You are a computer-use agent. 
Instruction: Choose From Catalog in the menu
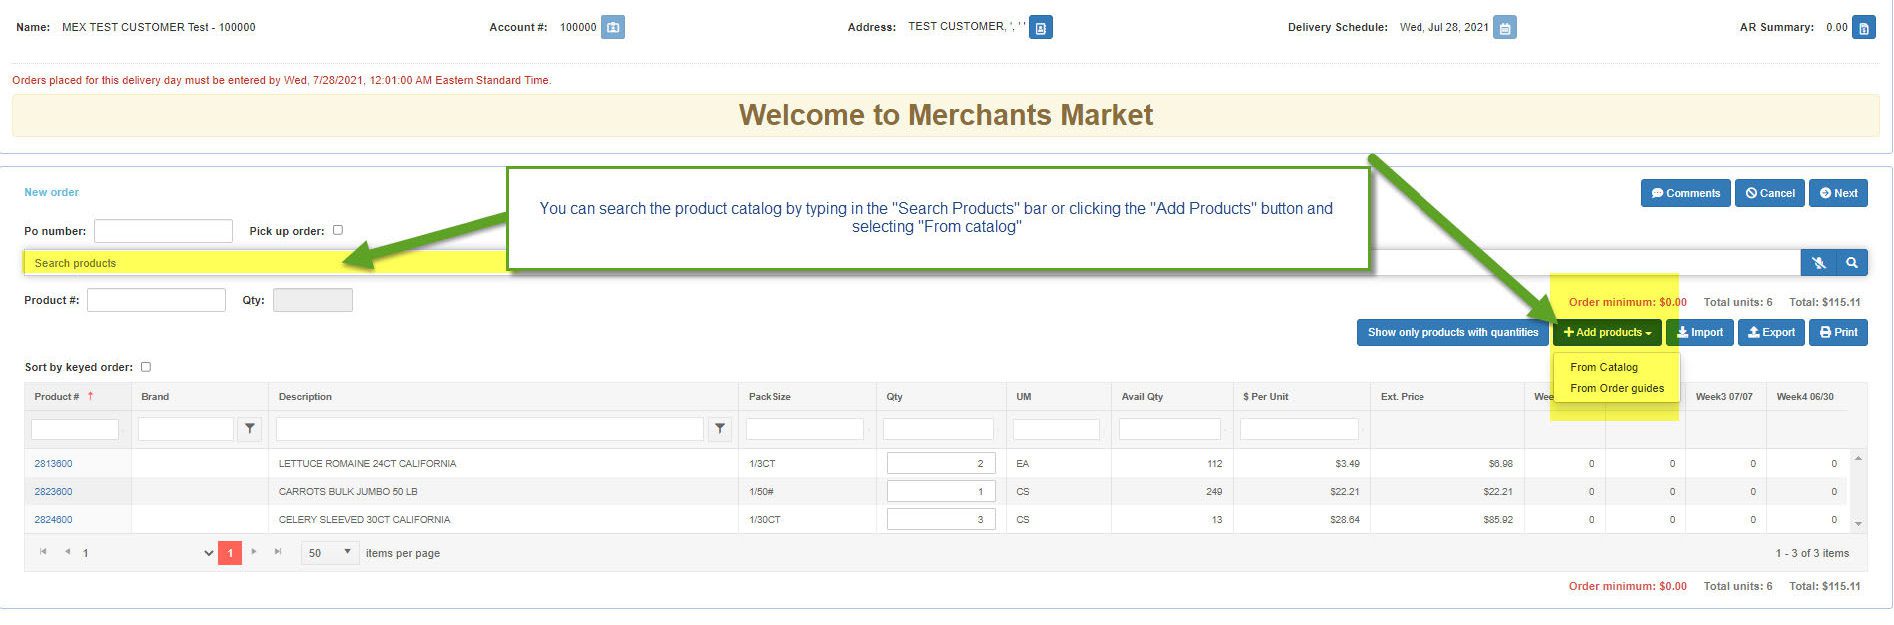point(1603,367)
